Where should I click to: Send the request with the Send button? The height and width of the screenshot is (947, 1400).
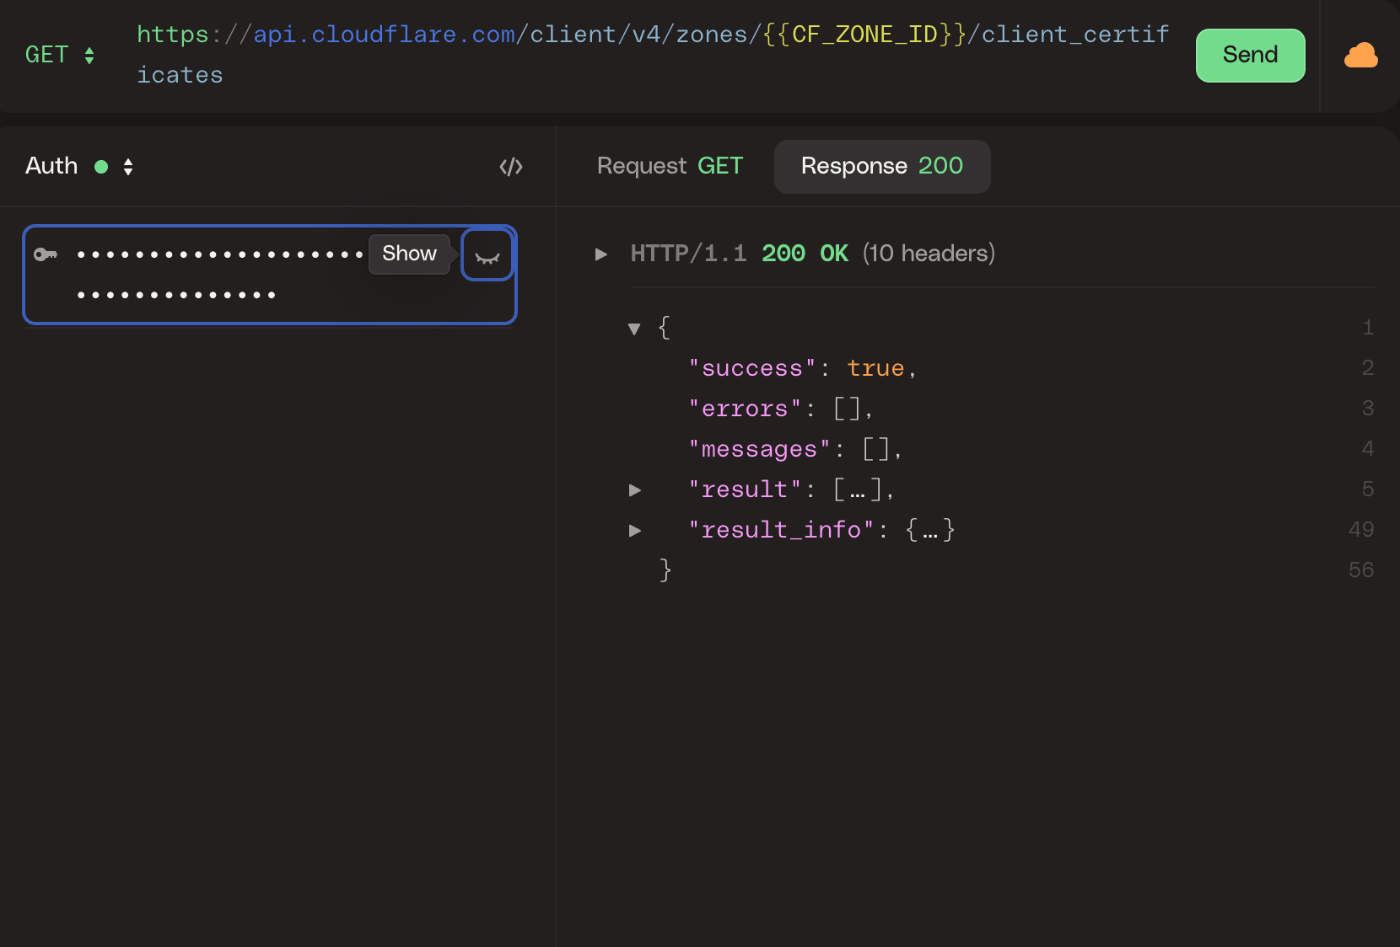click(1250, 55)
